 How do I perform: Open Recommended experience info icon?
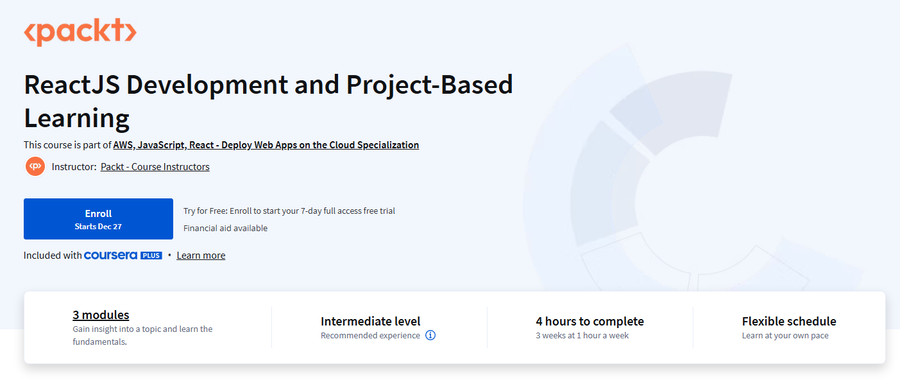pos(430,336)
